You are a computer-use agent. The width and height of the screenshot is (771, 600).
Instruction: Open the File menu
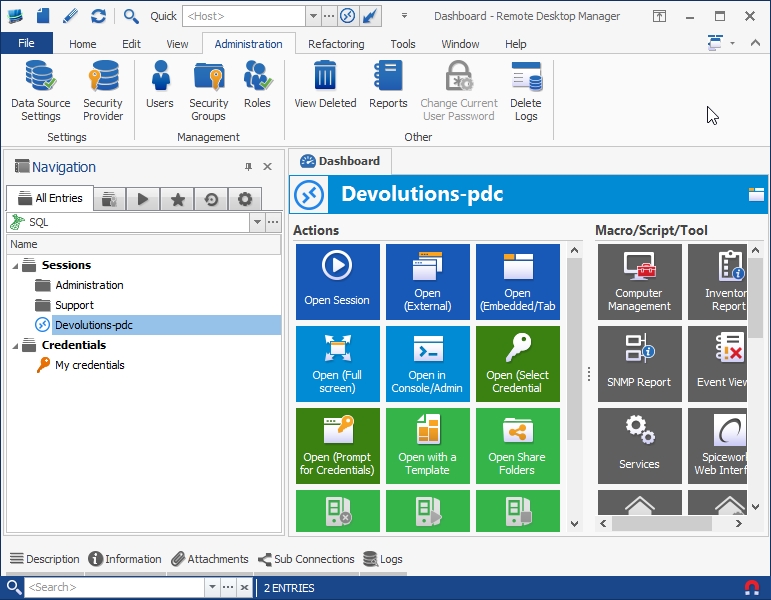click(26, 44)
